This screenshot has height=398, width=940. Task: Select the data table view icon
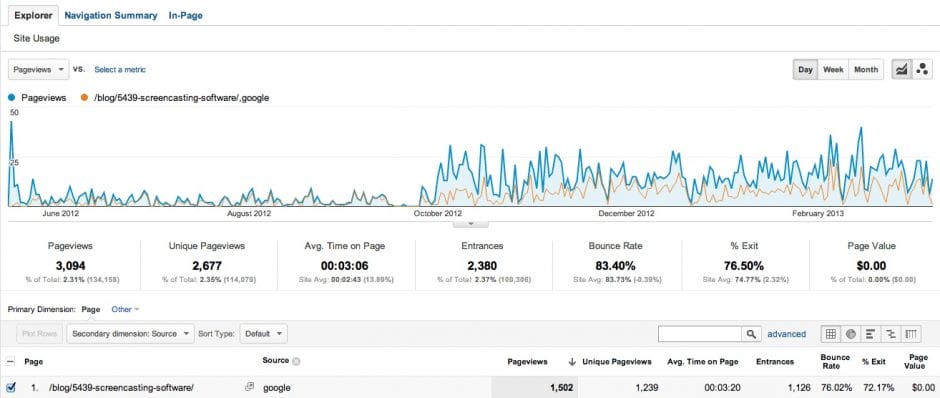830,334
